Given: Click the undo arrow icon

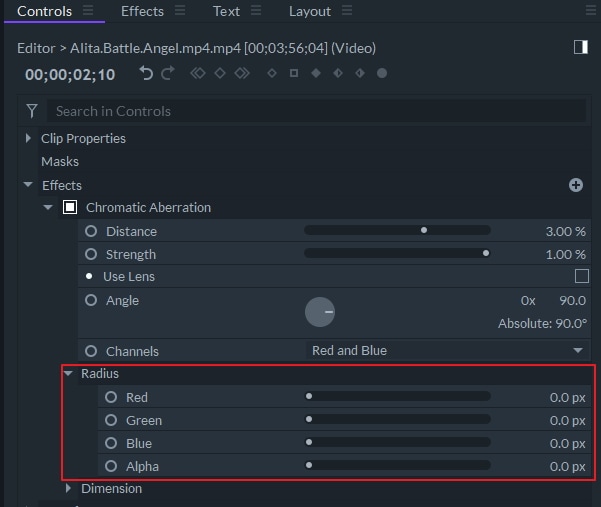Looking at the screenshot, I should pos(147,73).
